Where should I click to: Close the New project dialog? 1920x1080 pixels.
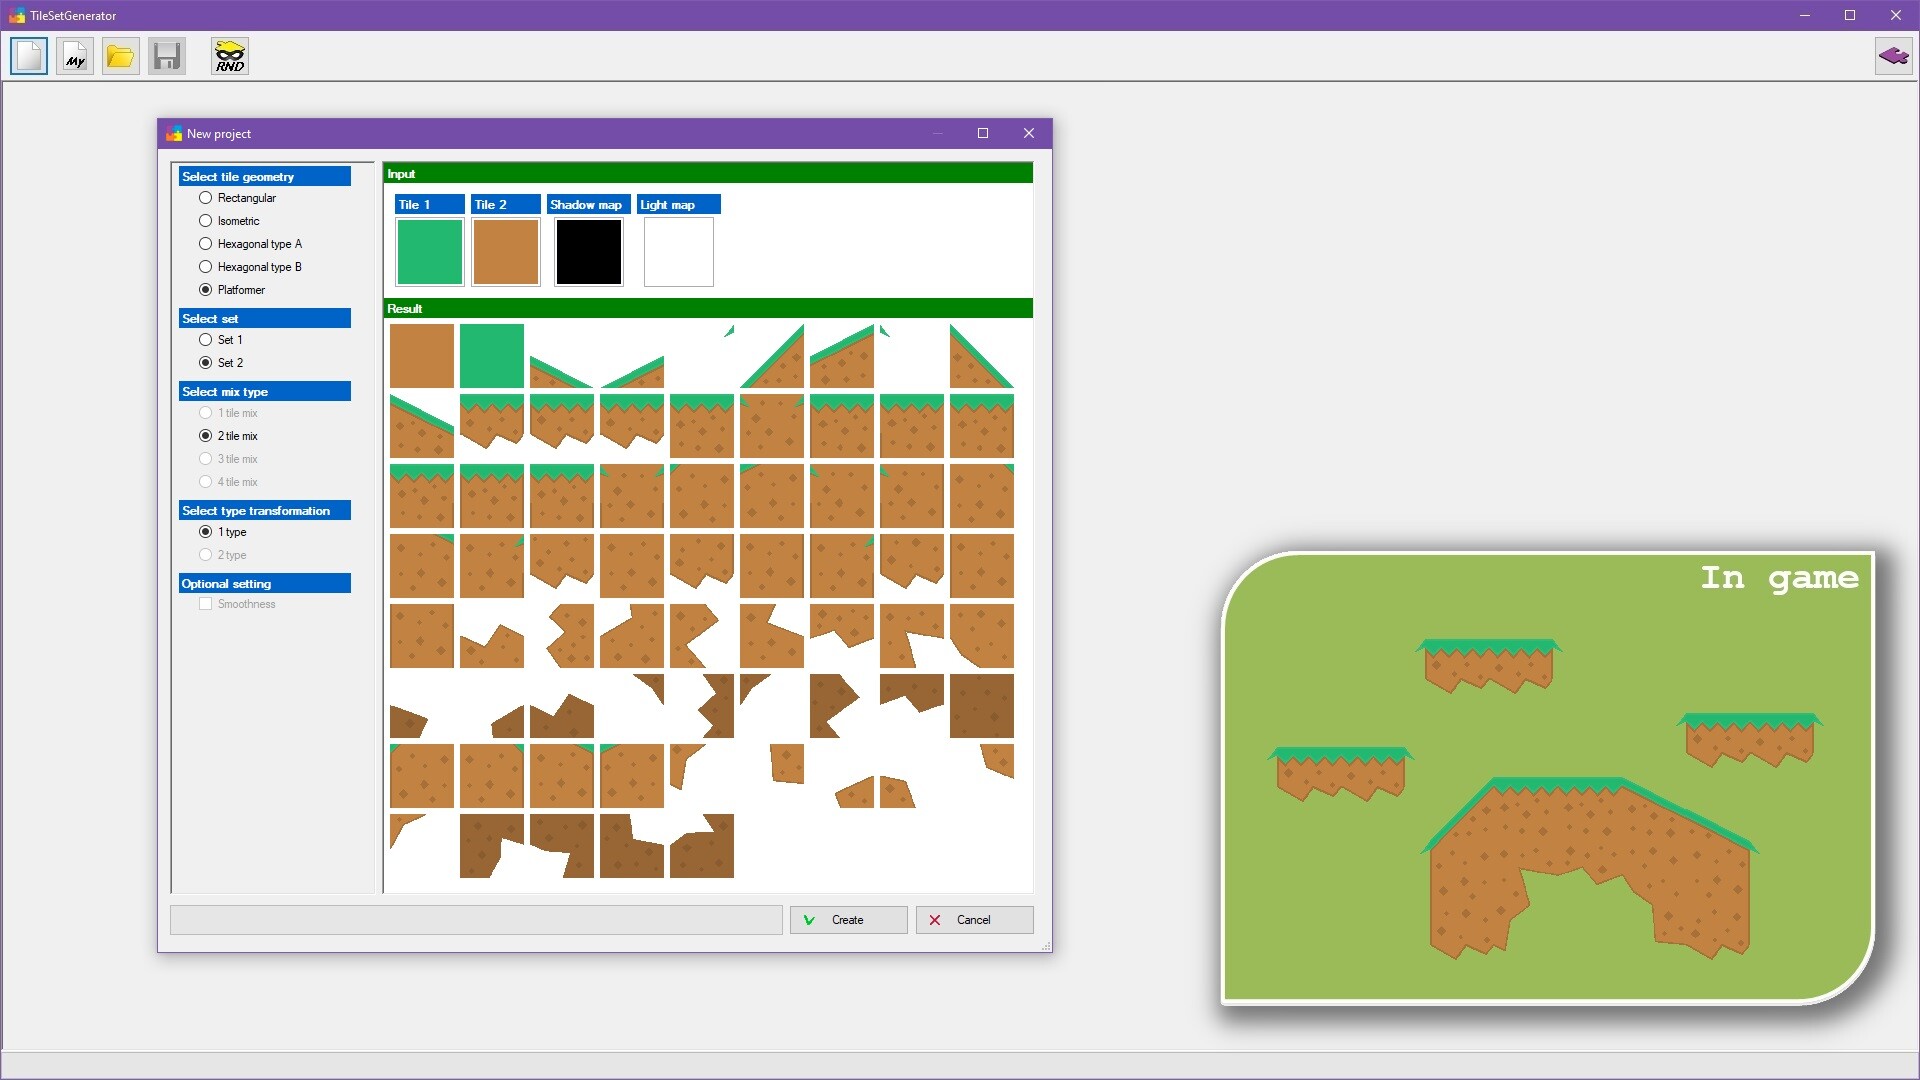coord(1028,133)
